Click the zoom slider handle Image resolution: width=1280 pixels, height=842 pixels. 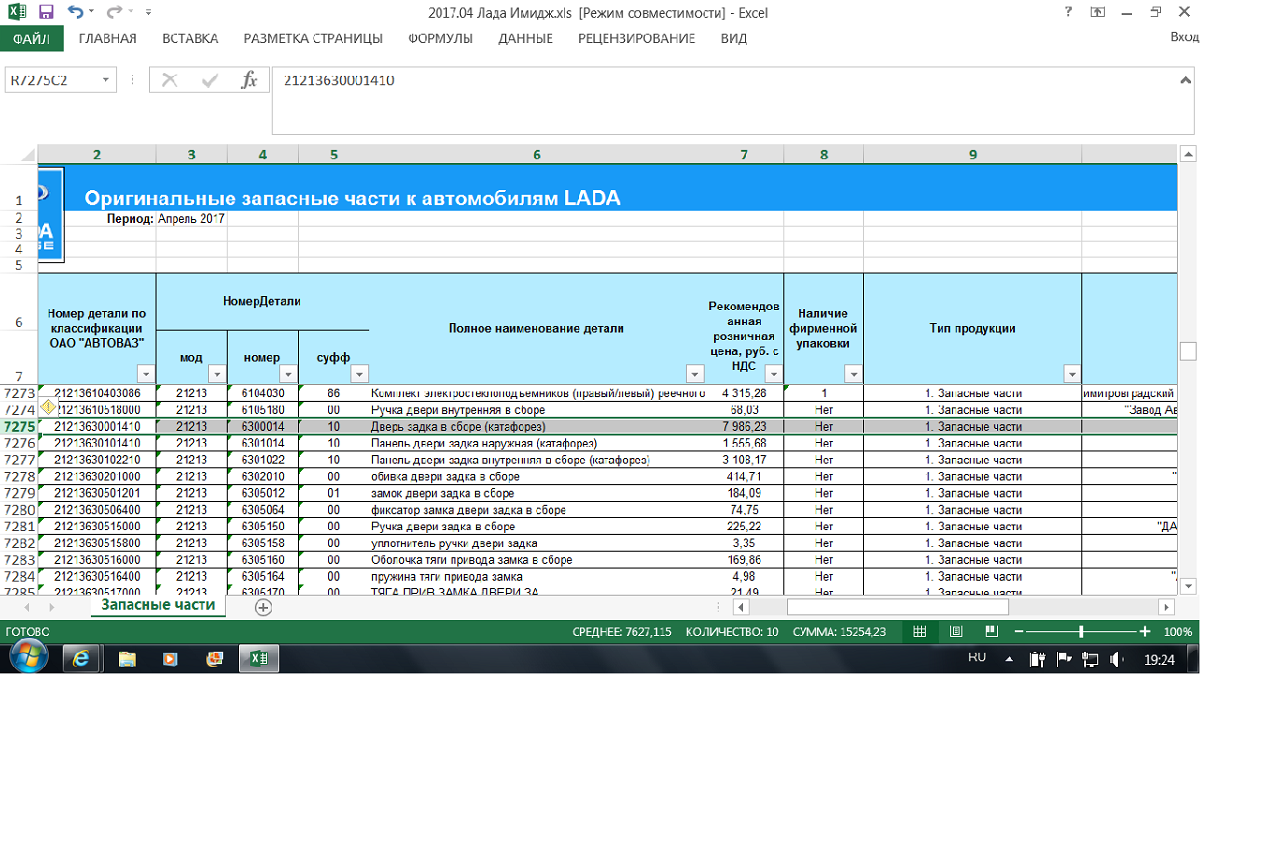[x=1081, y=632]
